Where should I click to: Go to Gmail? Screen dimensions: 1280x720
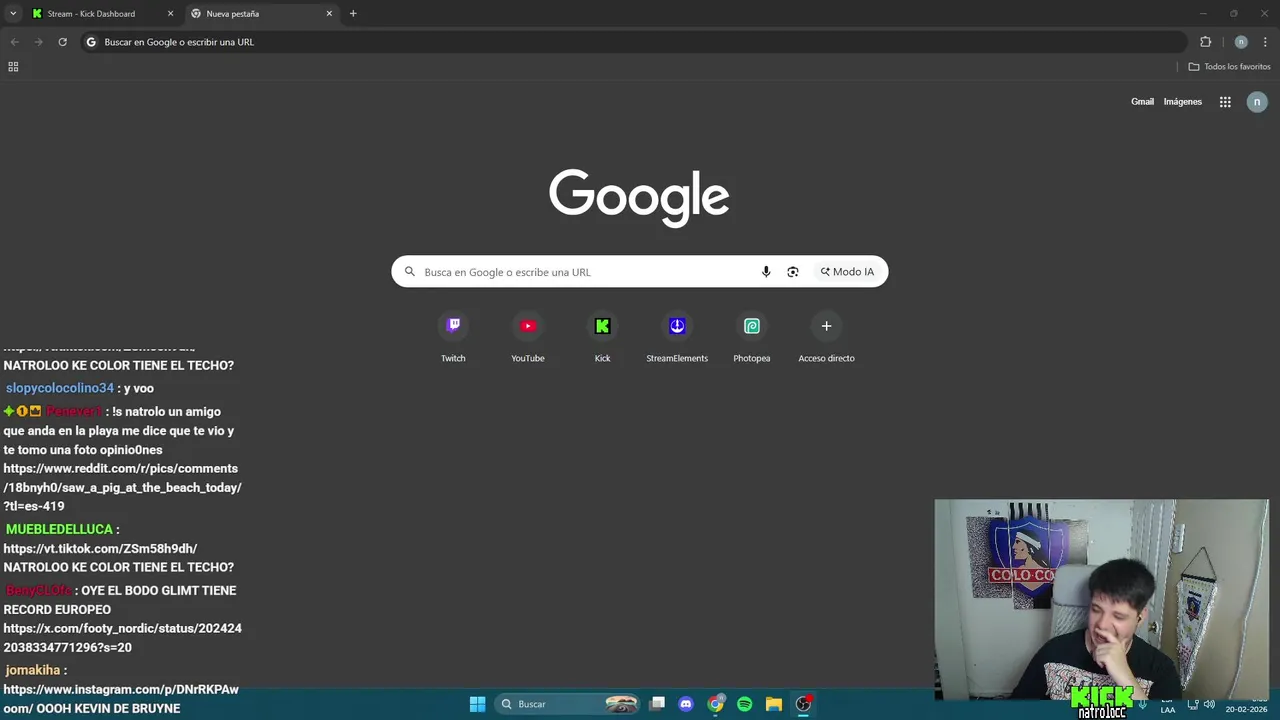(x=1142, y=102)
